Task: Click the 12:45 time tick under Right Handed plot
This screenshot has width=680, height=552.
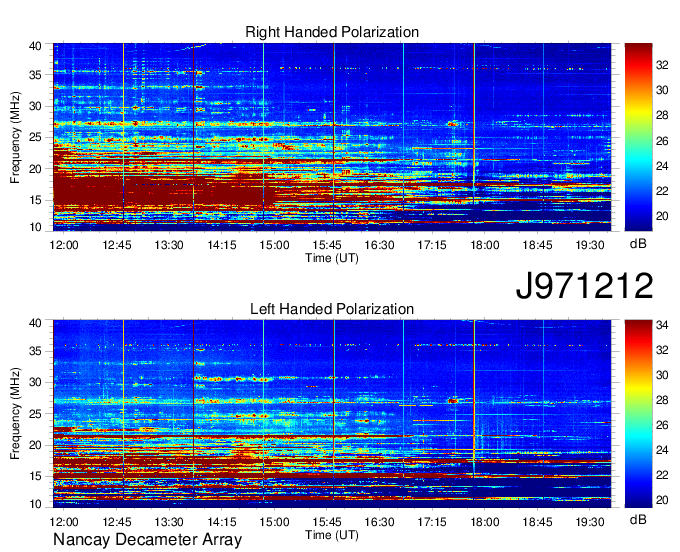Action: pyautogui.click(x=117, y=245)
